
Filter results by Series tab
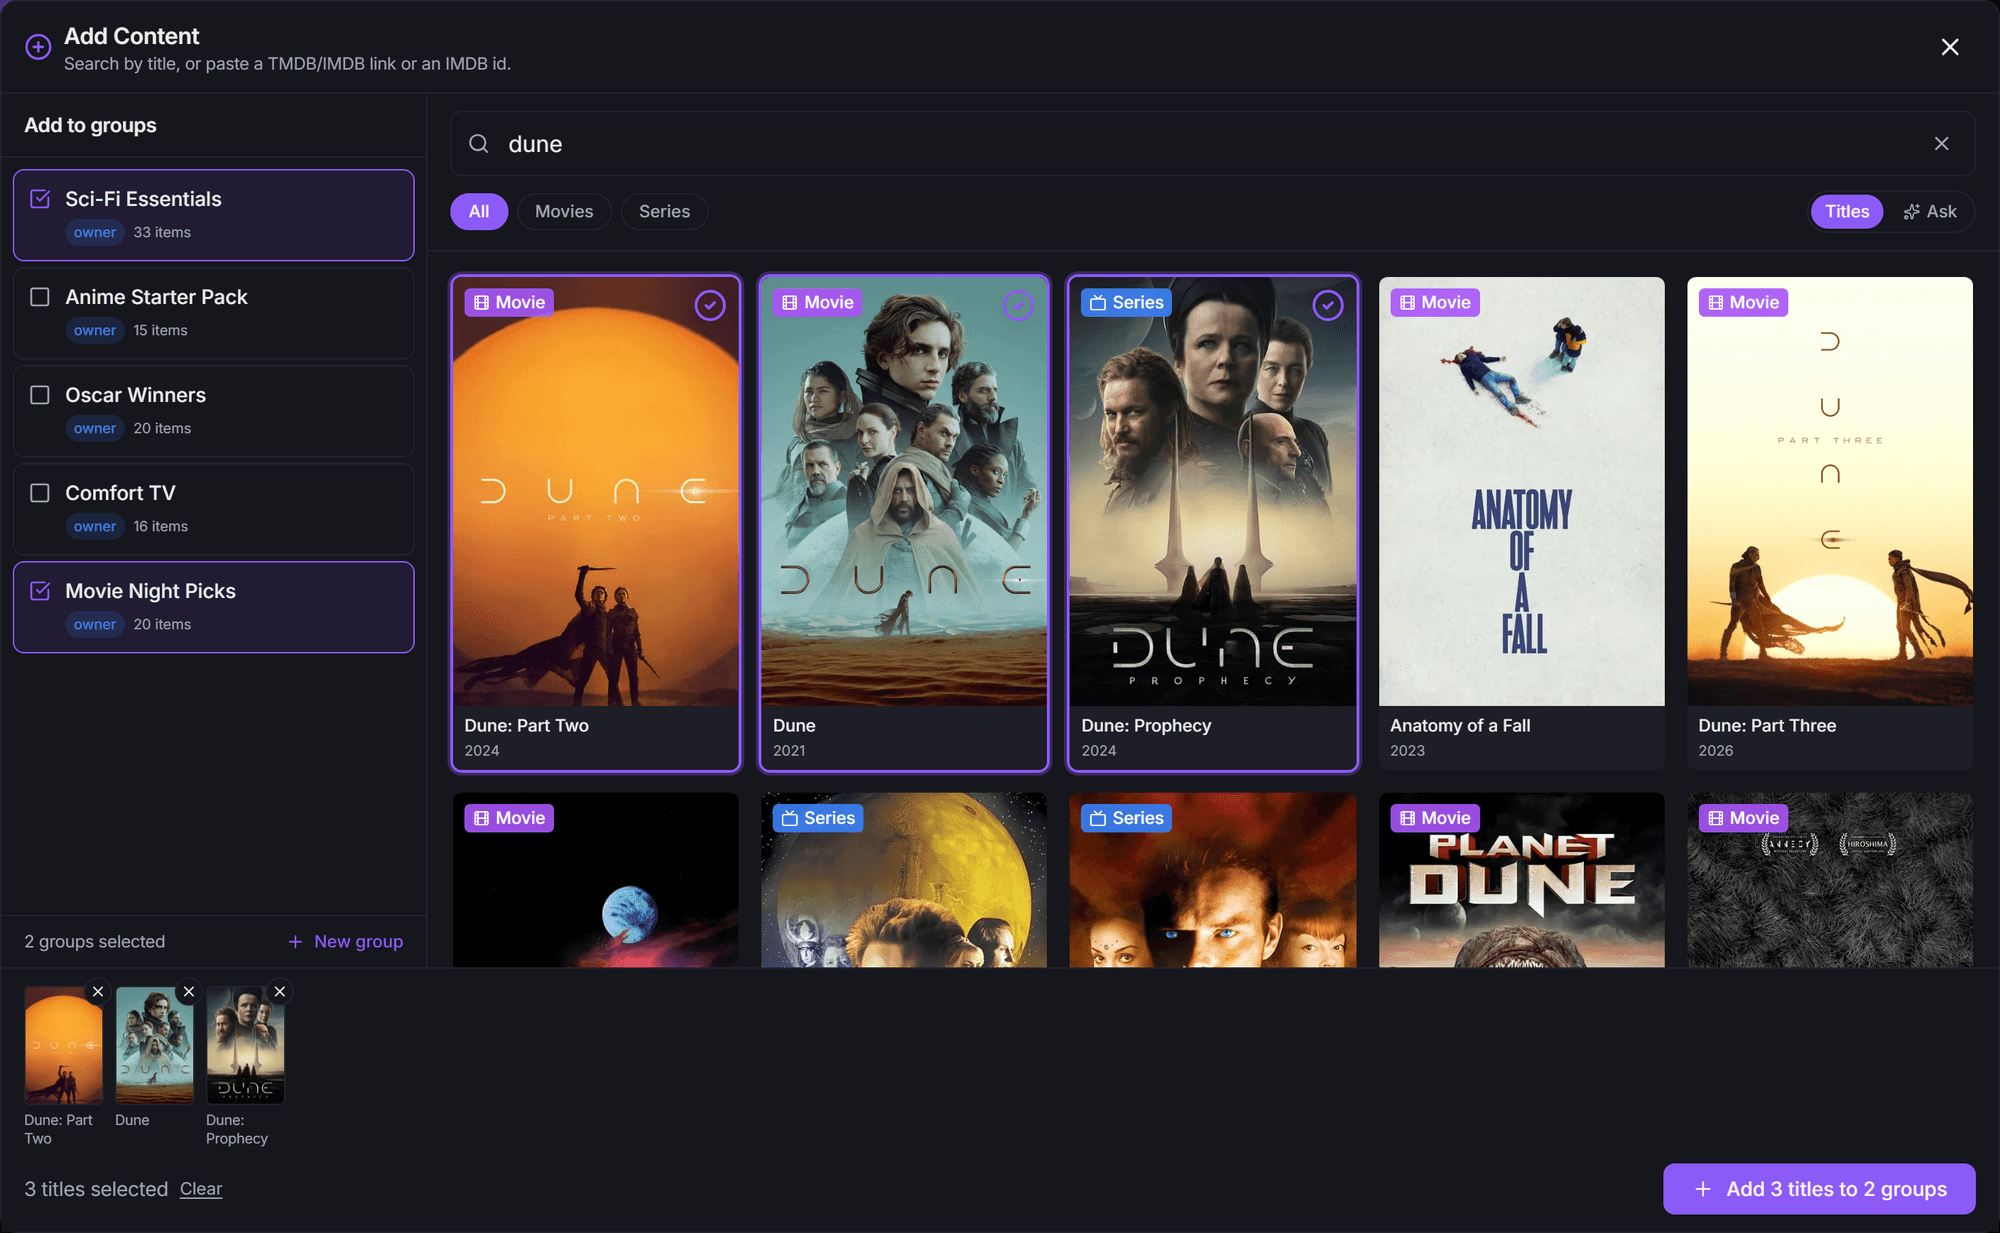click(664, 212)
